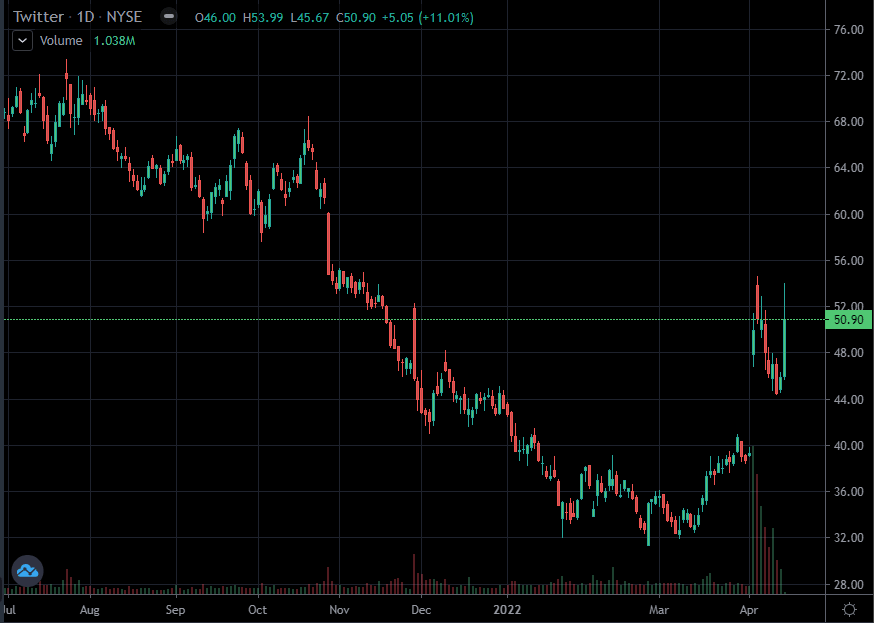Collapse the indicator legend with chevron button

tap(22, 41)
